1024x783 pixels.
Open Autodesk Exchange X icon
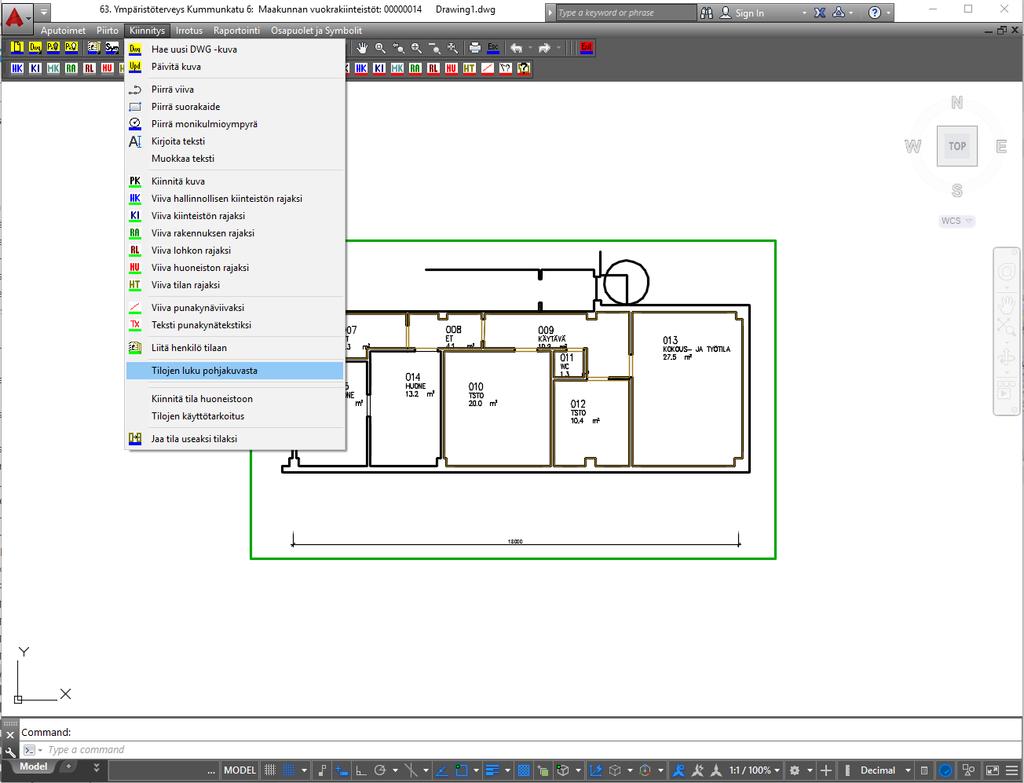820,12
